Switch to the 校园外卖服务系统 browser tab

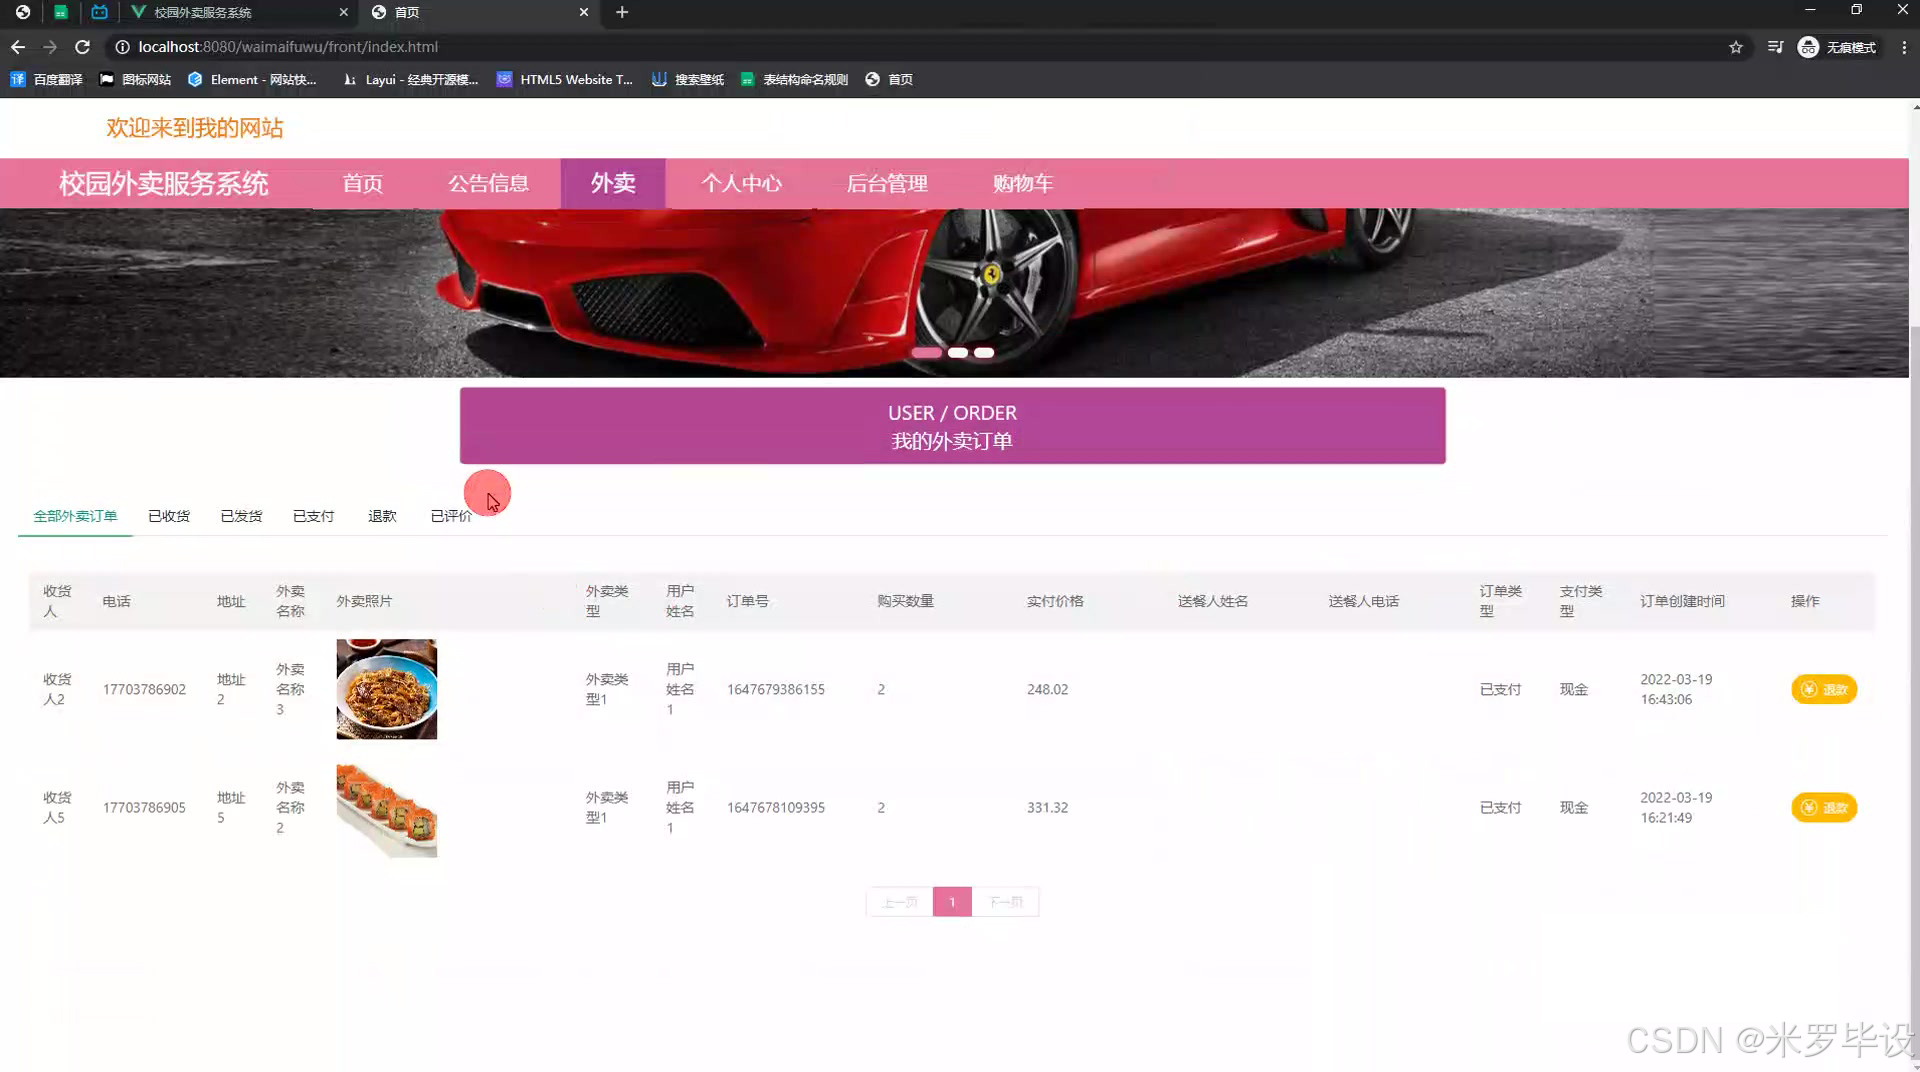pos(240,12)
